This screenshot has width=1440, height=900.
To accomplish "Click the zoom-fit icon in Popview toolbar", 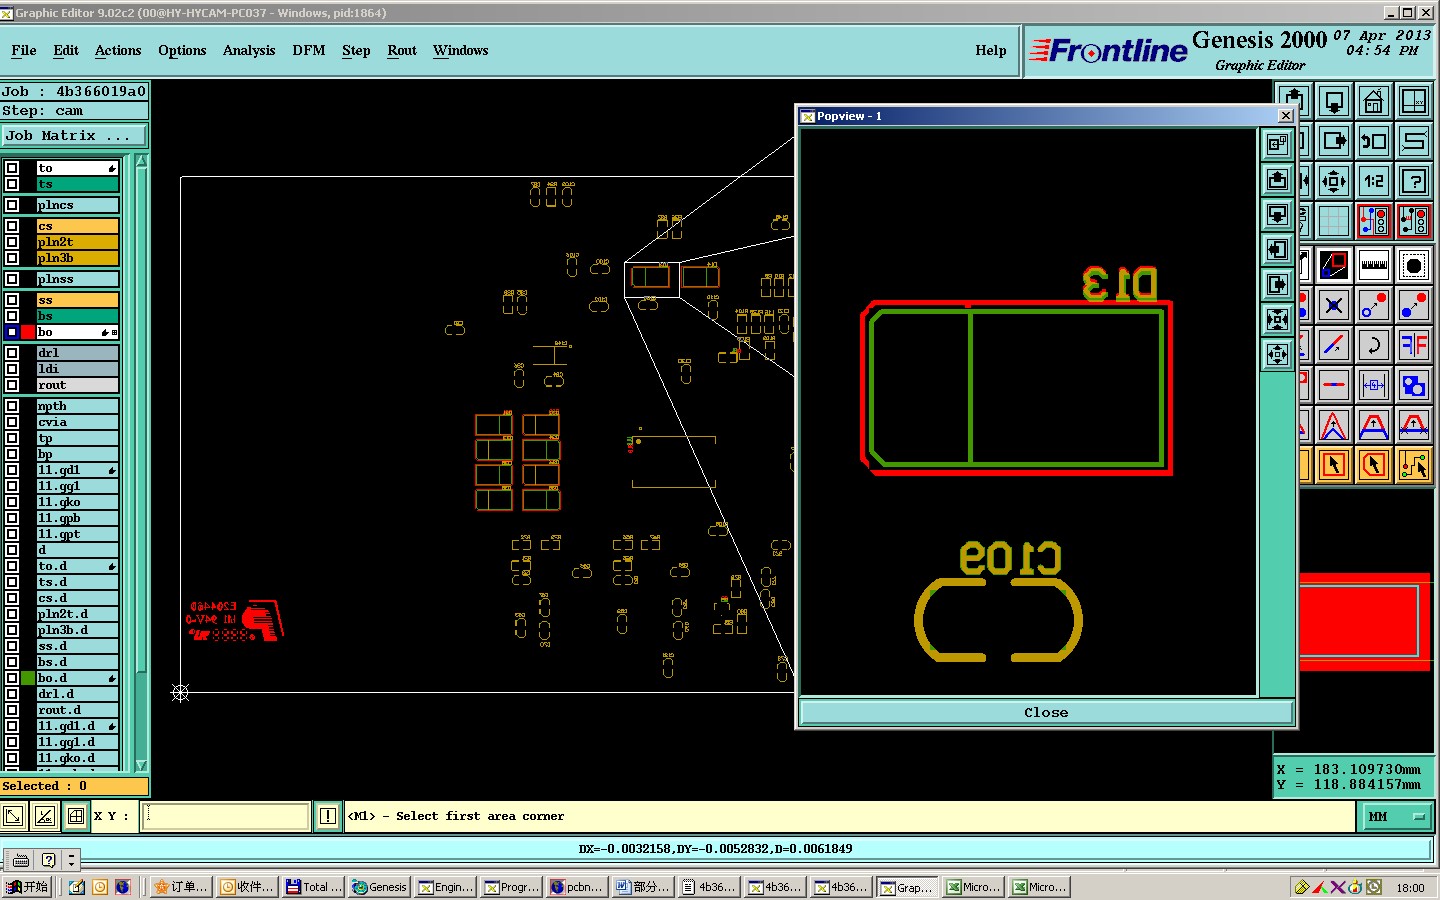I will (x=1278, y=319).
